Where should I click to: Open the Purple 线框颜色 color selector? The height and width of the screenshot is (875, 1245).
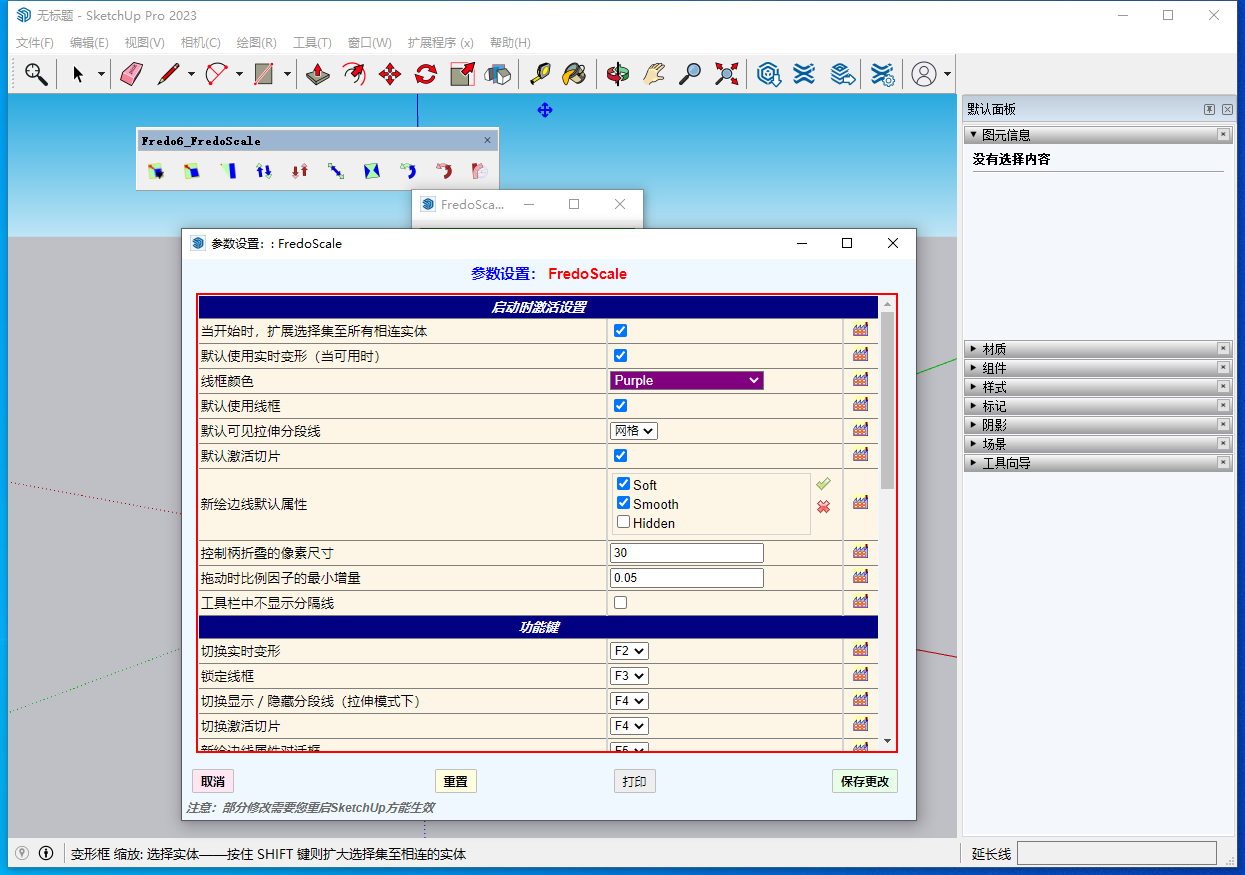687,380
